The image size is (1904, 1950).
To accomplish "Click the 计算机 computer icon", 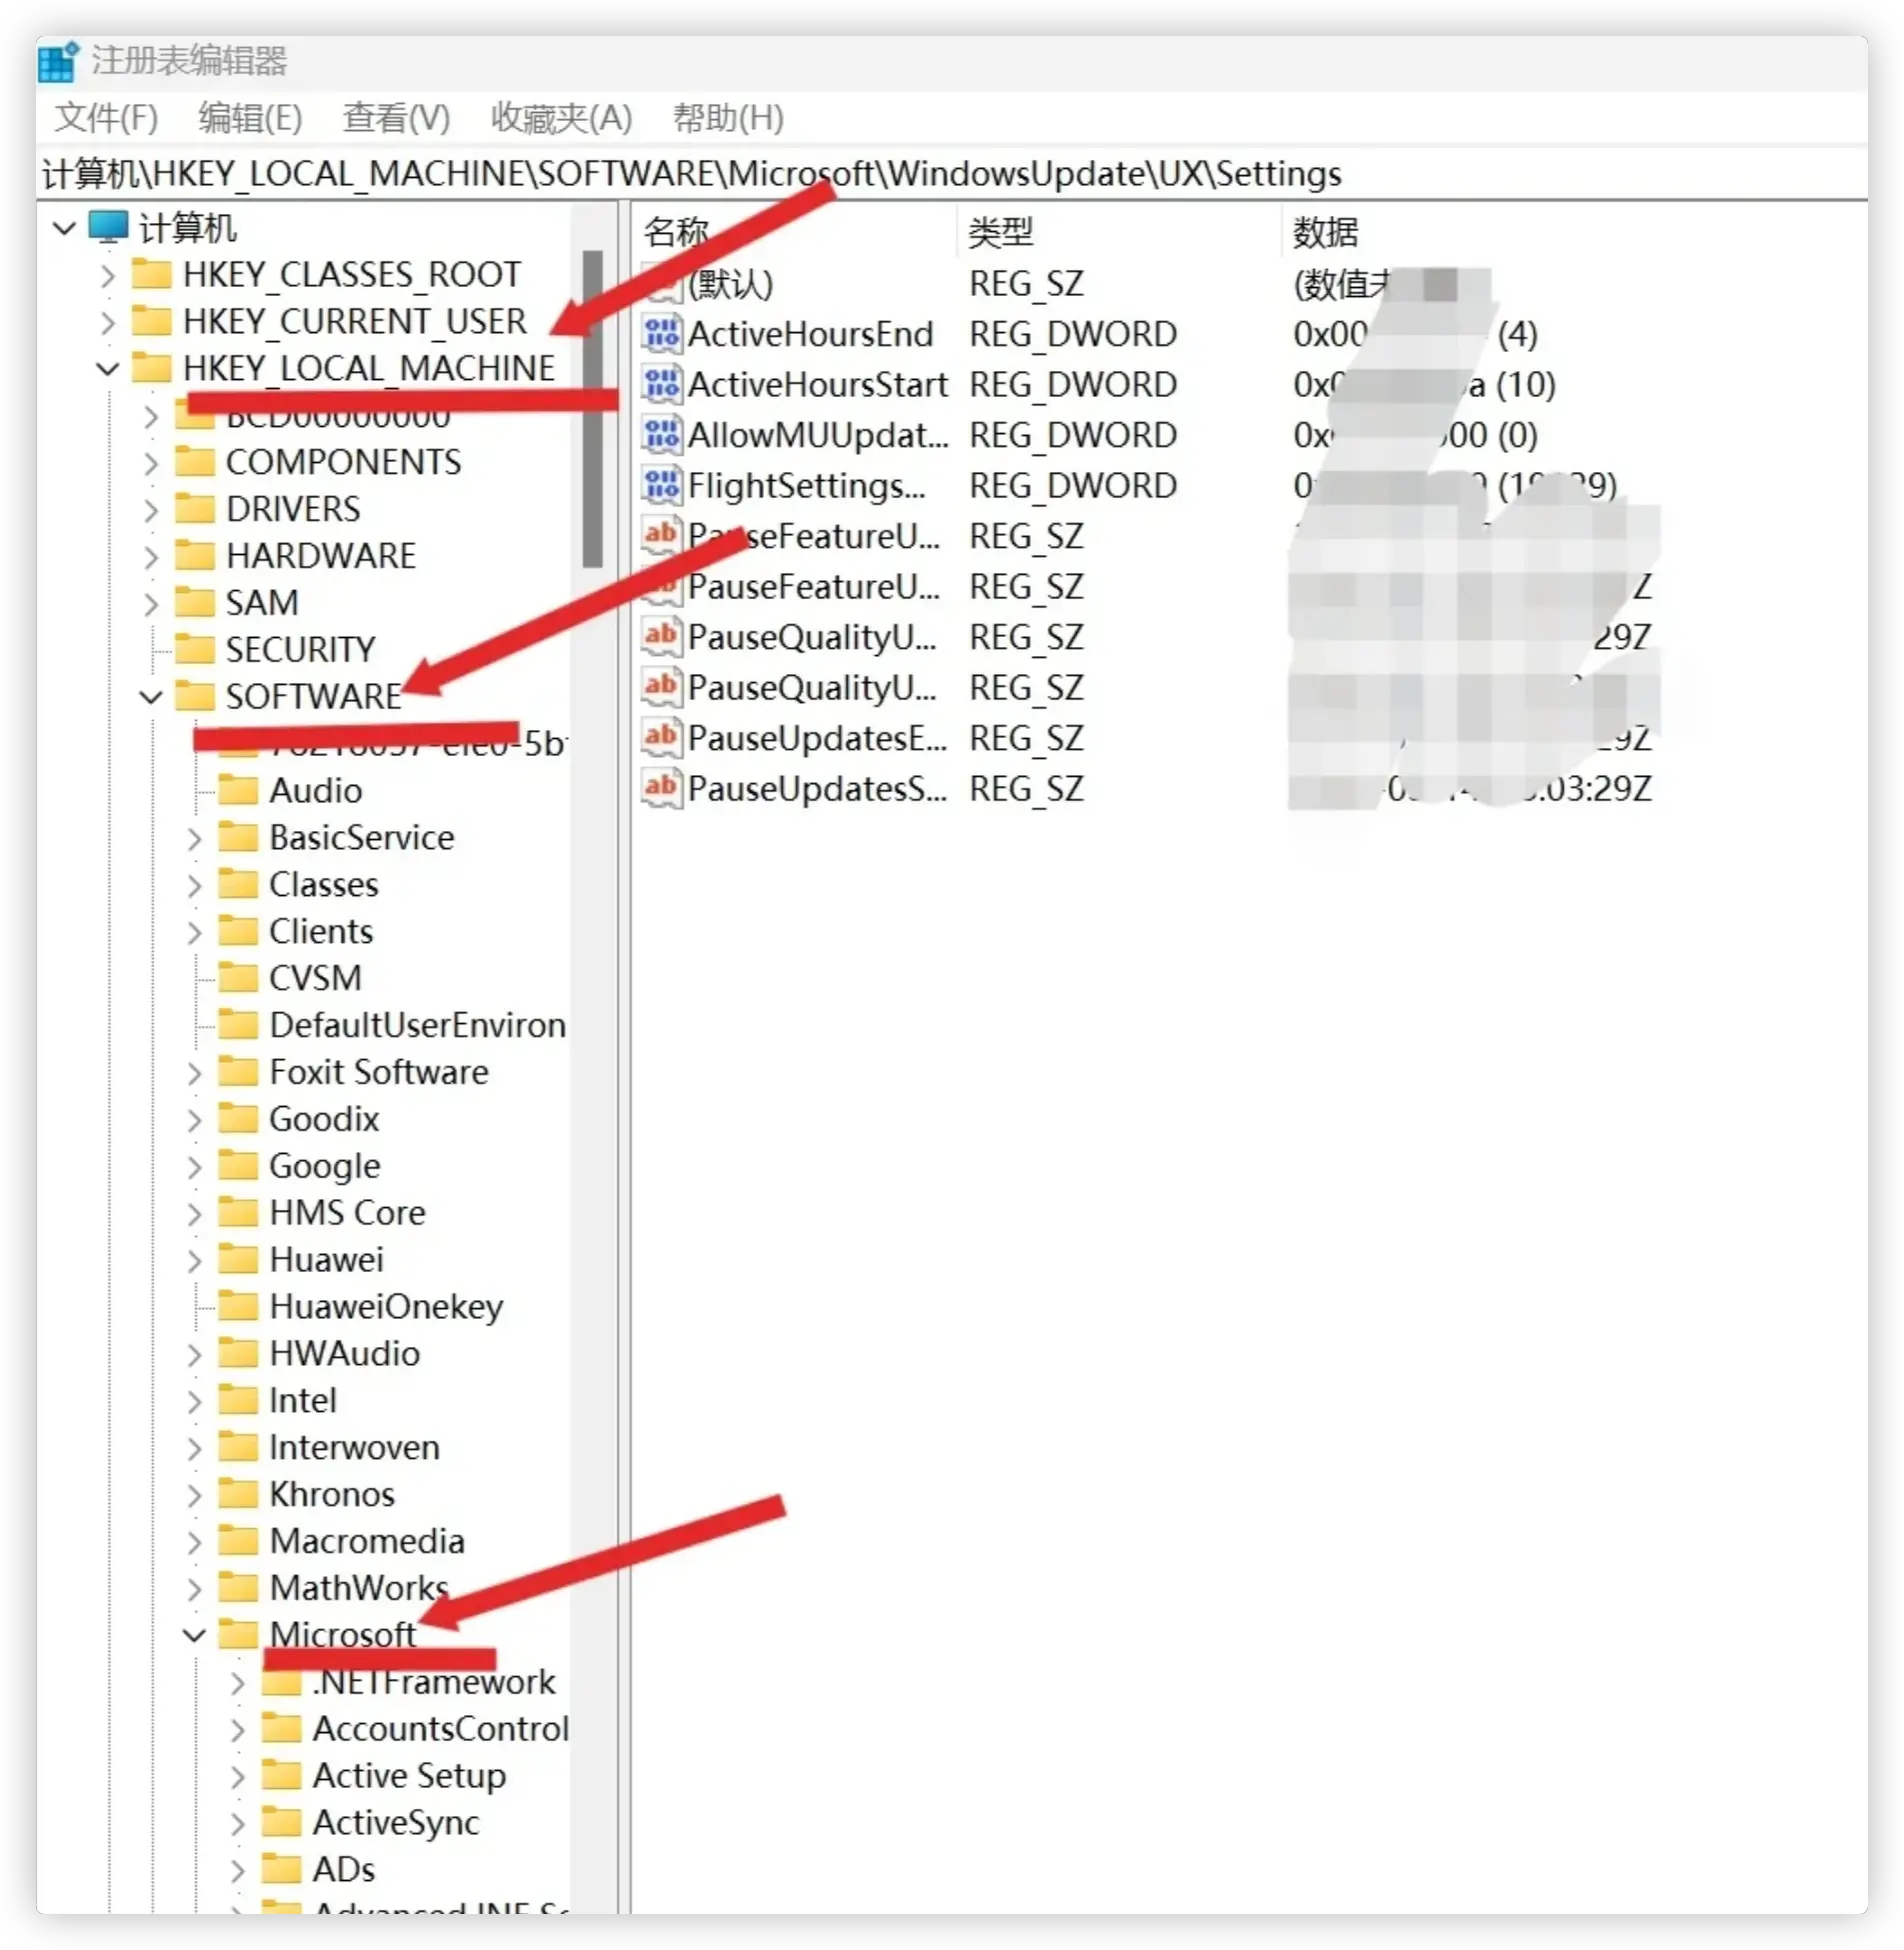I will (x=108, y=227).
